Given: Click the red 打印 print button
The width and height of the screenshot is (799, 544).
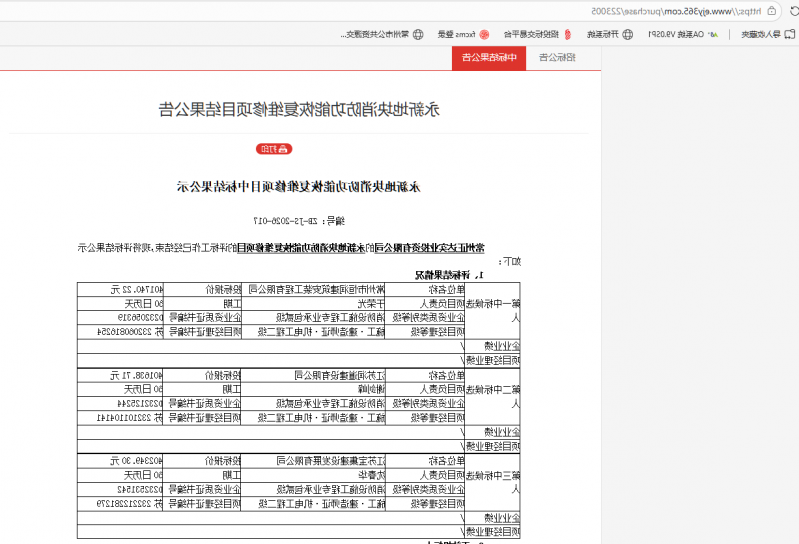Looking at the screenshot, I should [274, 149].
